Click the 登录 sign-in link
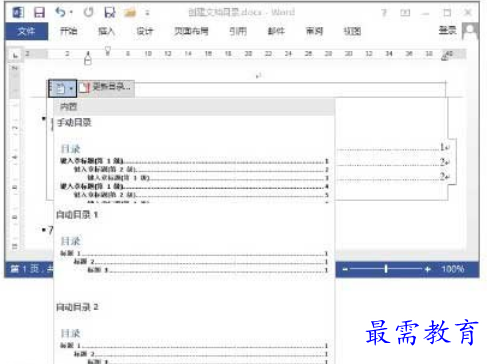The height and width of the screenshot is (364, 487). coord(448,30)
